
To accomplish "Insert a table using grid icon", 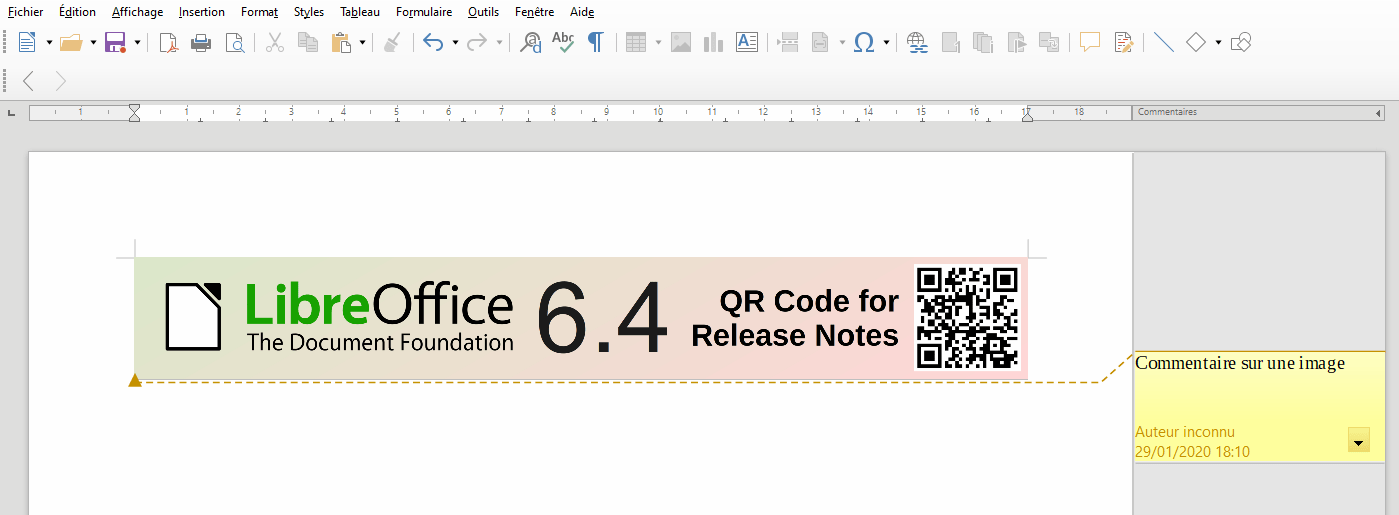I will pyautogui.click(x=636, y=42).
